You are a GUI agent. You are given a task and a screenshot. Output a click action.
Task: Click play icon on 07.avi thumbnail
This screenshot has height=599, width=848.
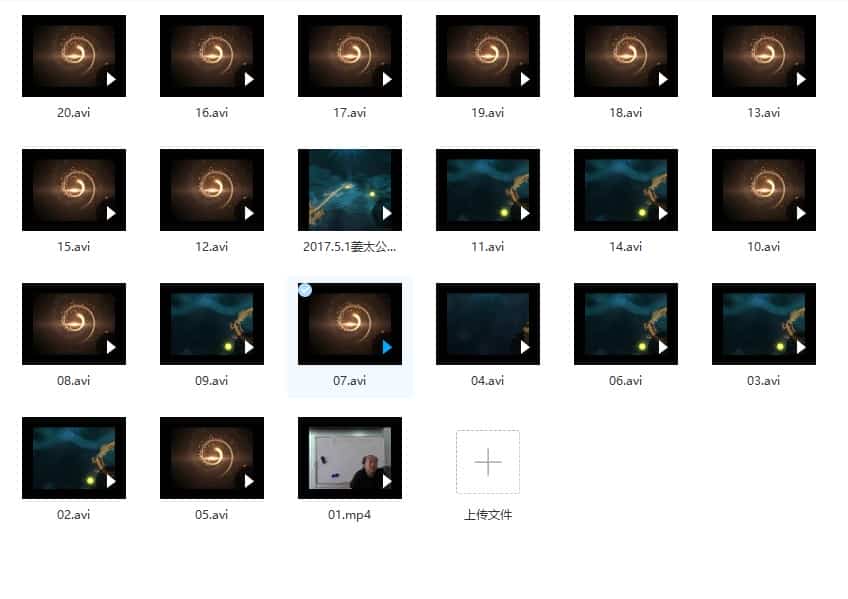coord(387,347)
